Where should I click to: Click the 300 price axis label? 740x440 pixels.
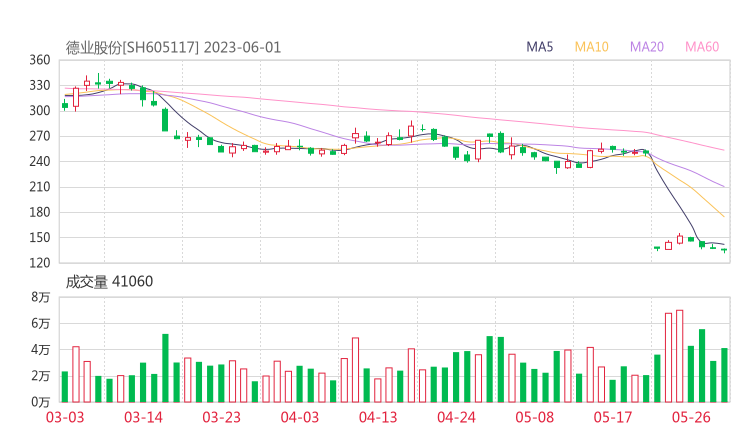pos(40,110)
